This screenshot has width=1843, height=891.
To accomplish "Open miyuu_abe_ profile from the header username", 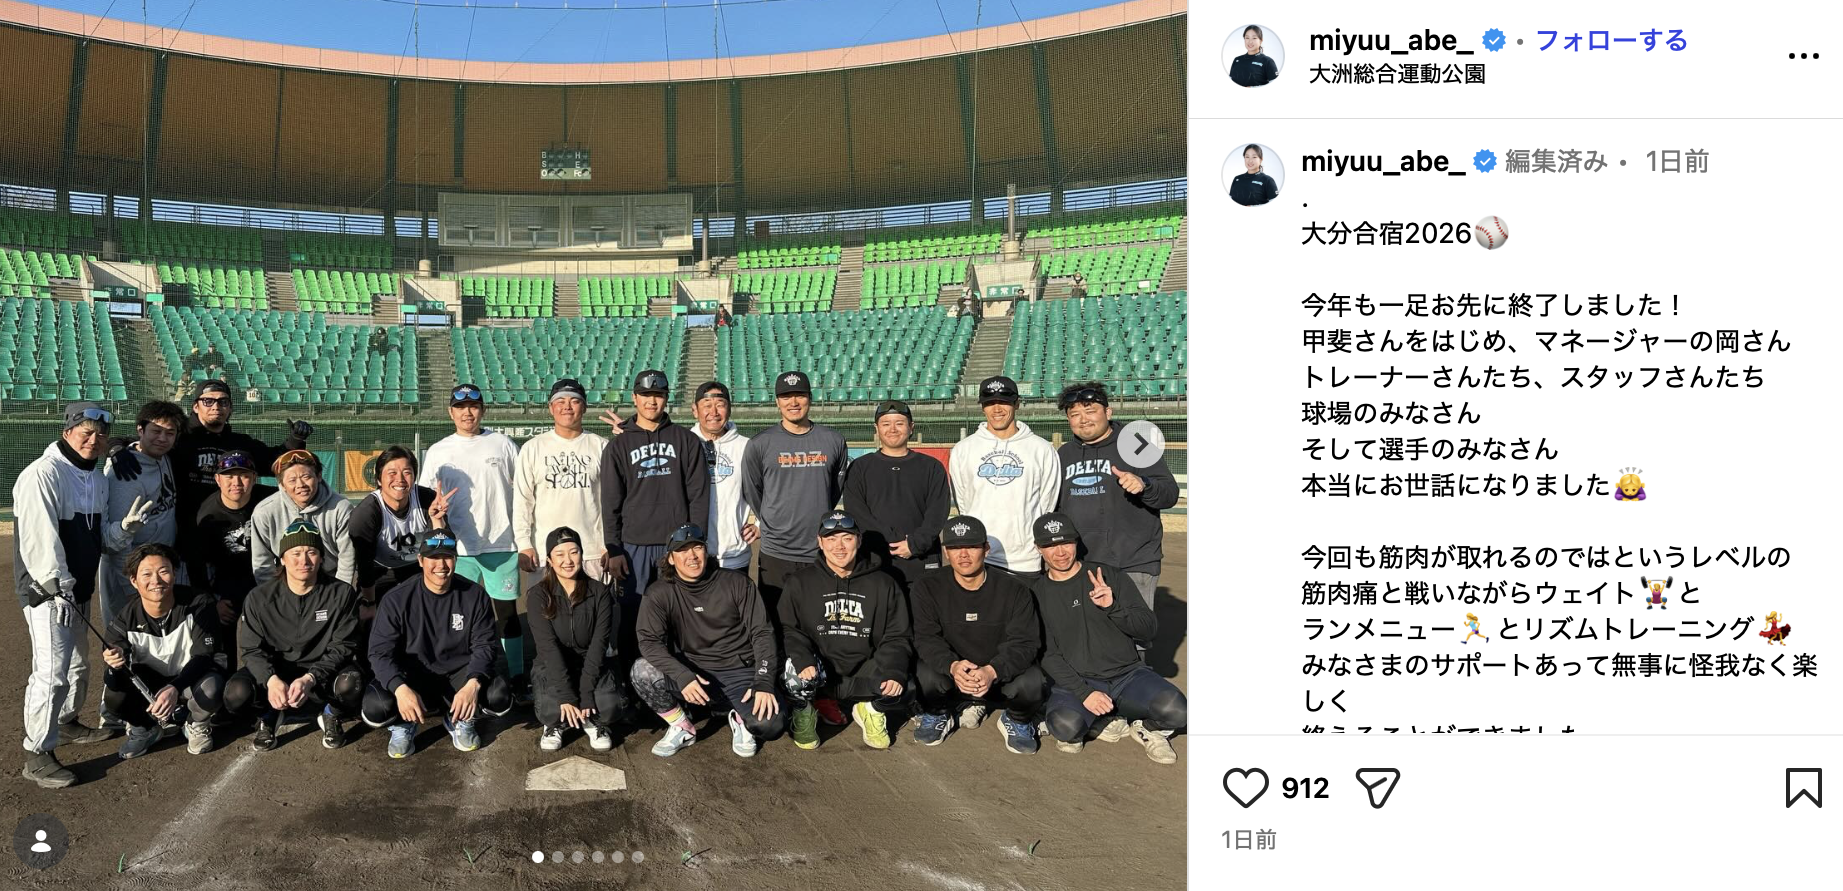I will pyautogui.click(x=1390, y=41).
